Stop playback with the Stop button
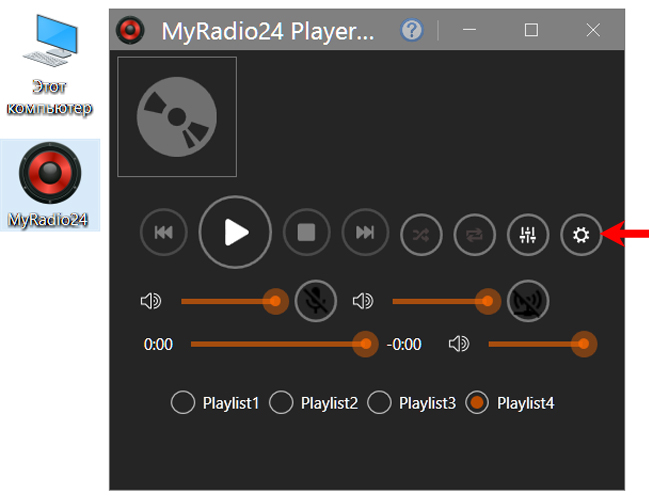Image resolution: width=649 pixels, height=497 pixels. [306, 233]
